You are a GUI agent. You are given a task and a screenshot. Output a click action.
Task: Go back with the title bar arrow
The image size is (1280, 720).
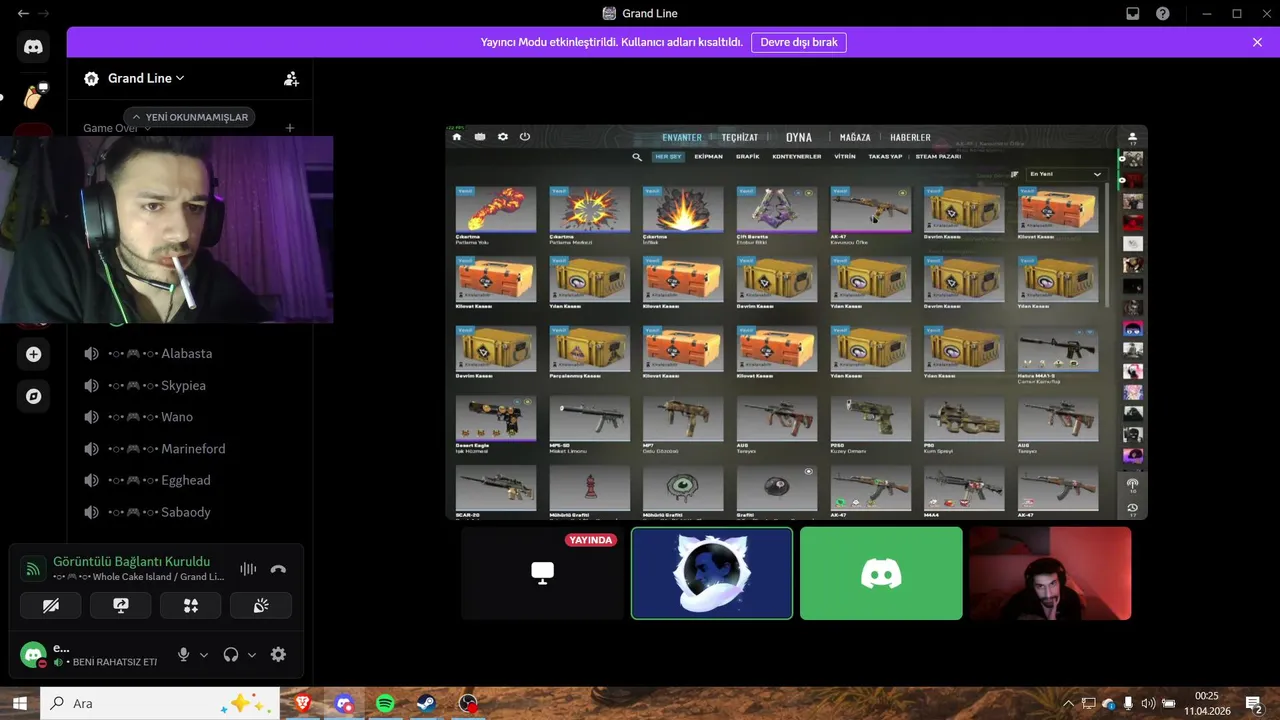(23, 13)
